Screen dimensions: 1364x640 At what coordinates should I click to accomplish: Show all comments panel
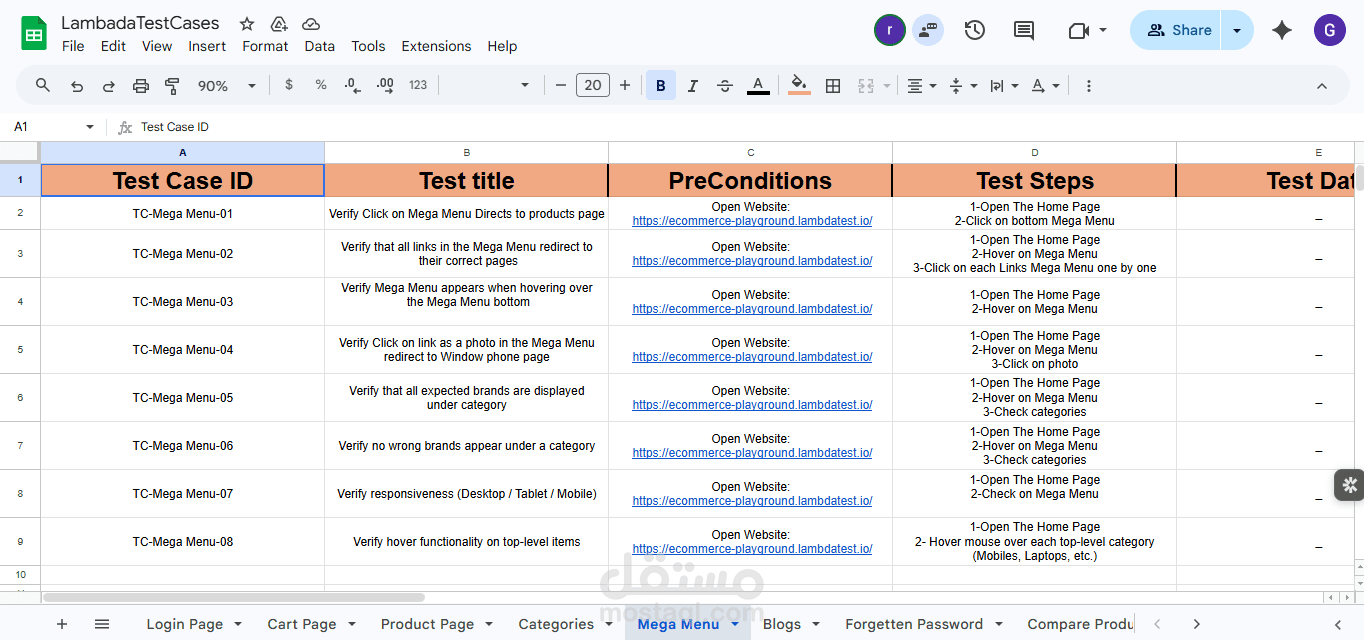point(1024,30)
